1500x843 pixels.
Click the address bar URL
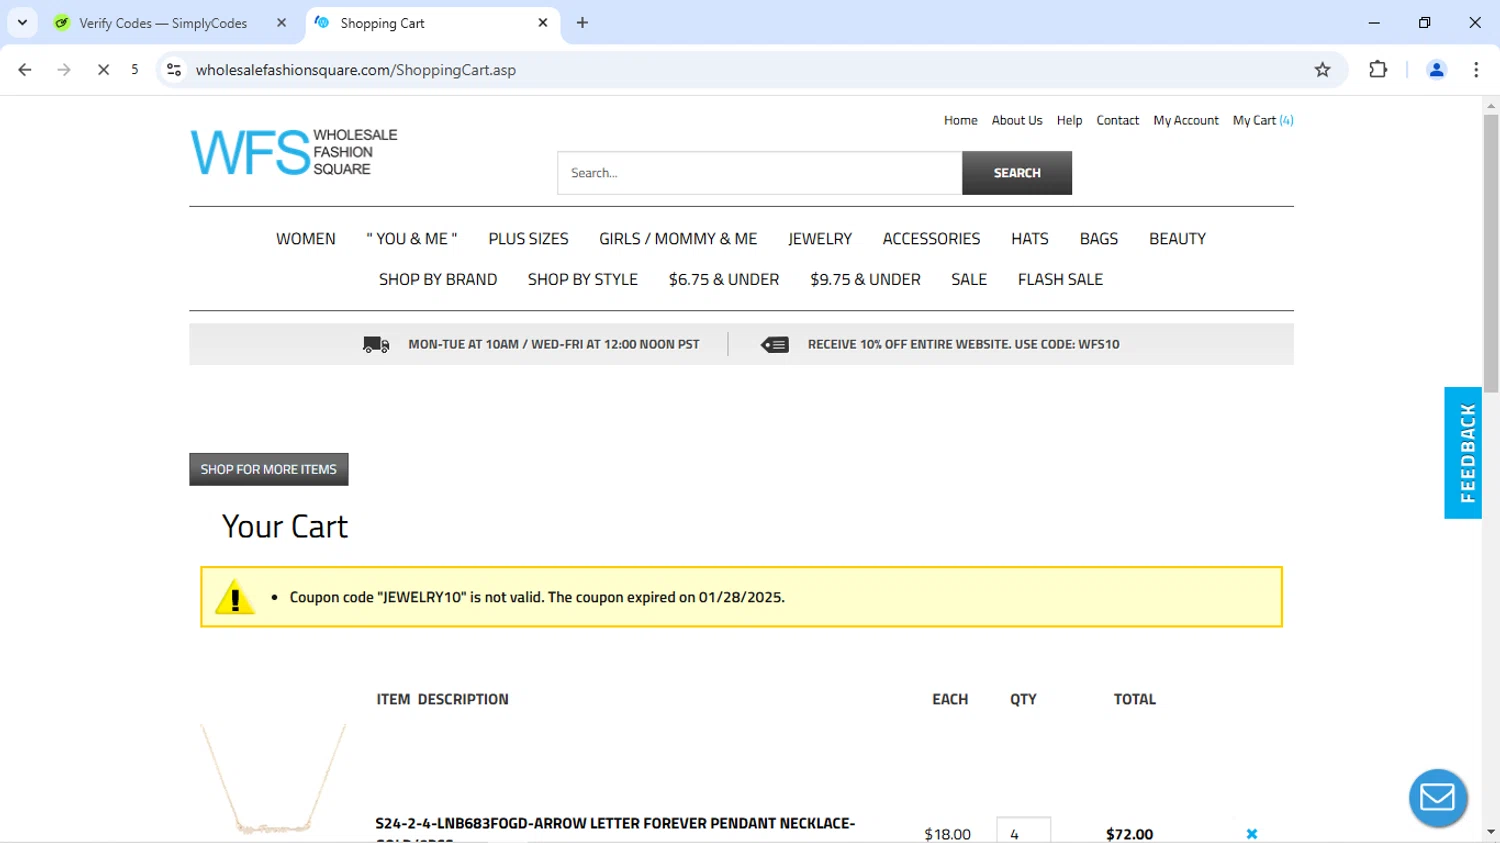pos(356,70)
